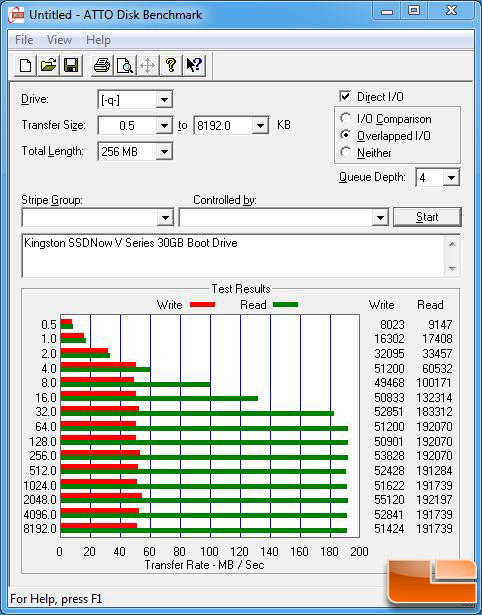Image resolution: width=482 pixels, height=615 pixels.
Task: Click the write value 53828
Action: click(389, 456)
